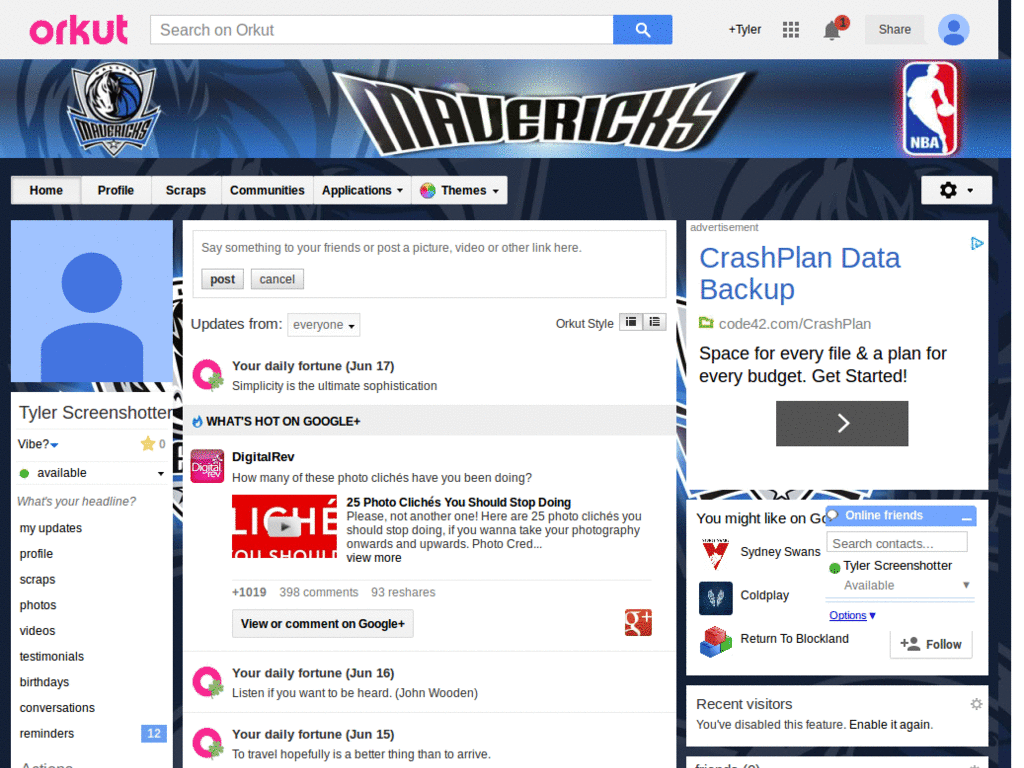
Task: Click view more on DigitalRev post
Action: (x=374, y=558)
